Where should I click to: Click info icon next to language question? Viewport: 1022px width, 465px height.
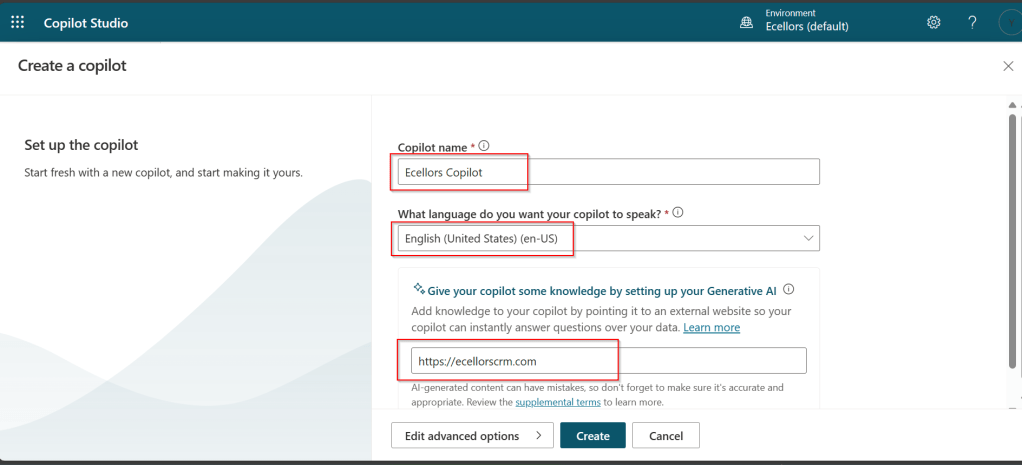678,213
